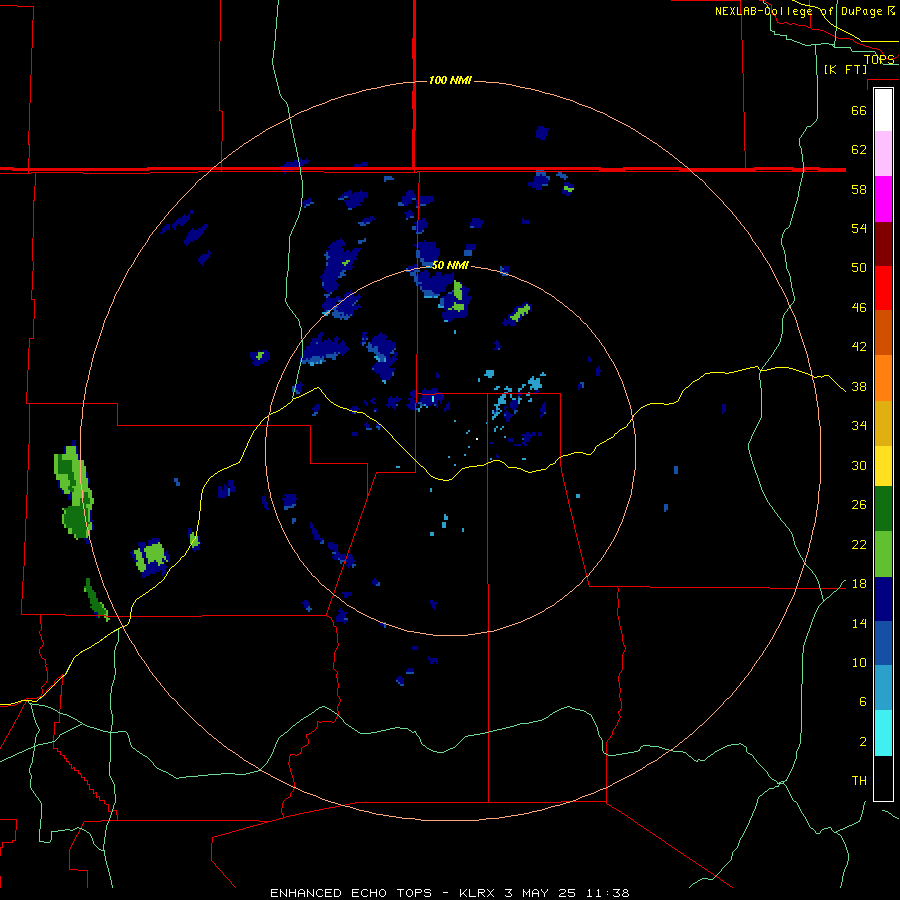Click the light green legend swatch

tap(883, 554)
